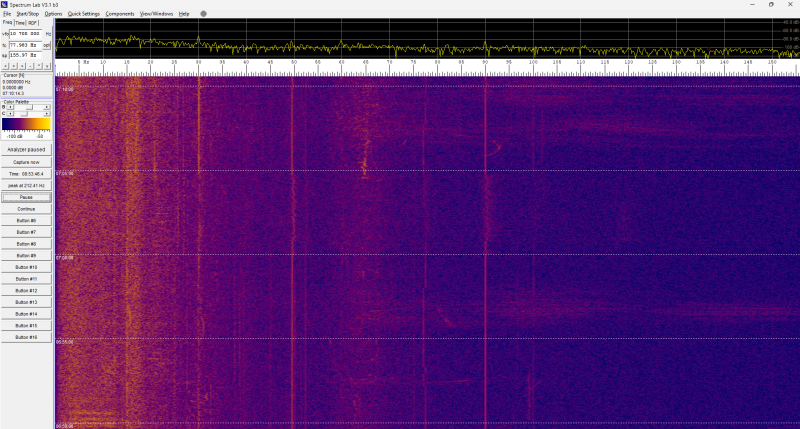The width and height of the screenshot is (800, 429).
Task: Click Button #13
Action: [26, 302]
